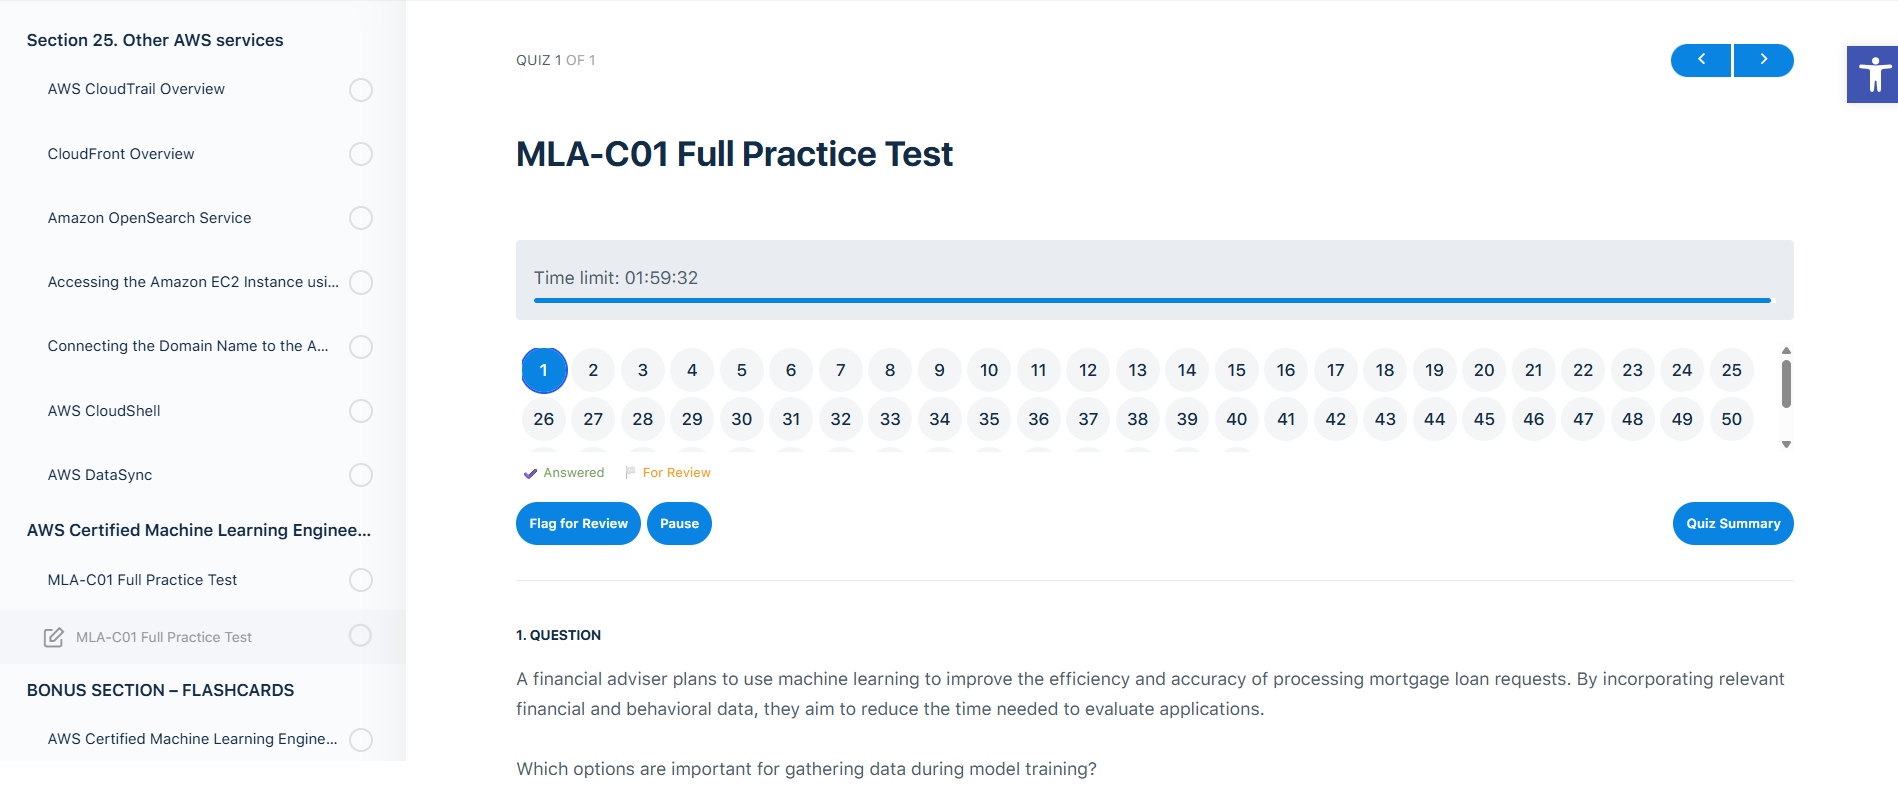
Task: Open the Quiz Summary
Action: tap(1732, 524)
